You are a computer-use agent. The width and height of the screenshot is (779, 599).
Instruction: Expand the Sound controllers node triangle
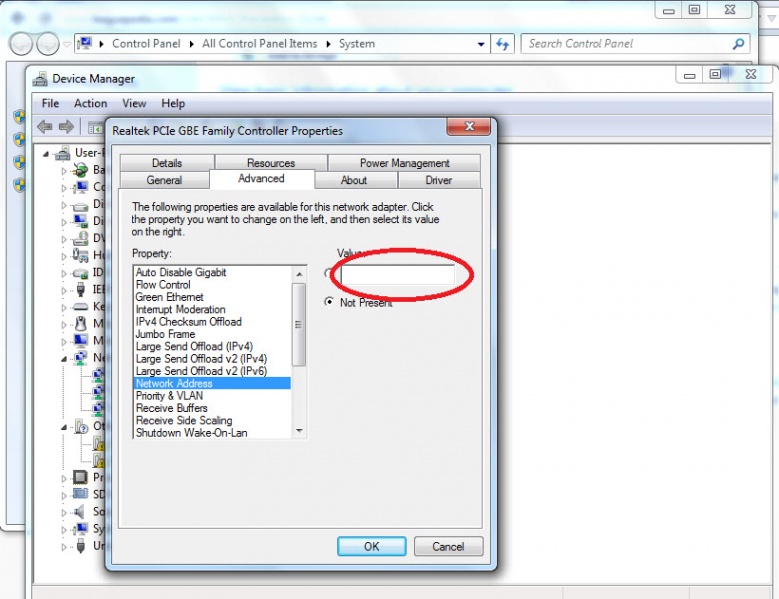coord(64,513)
